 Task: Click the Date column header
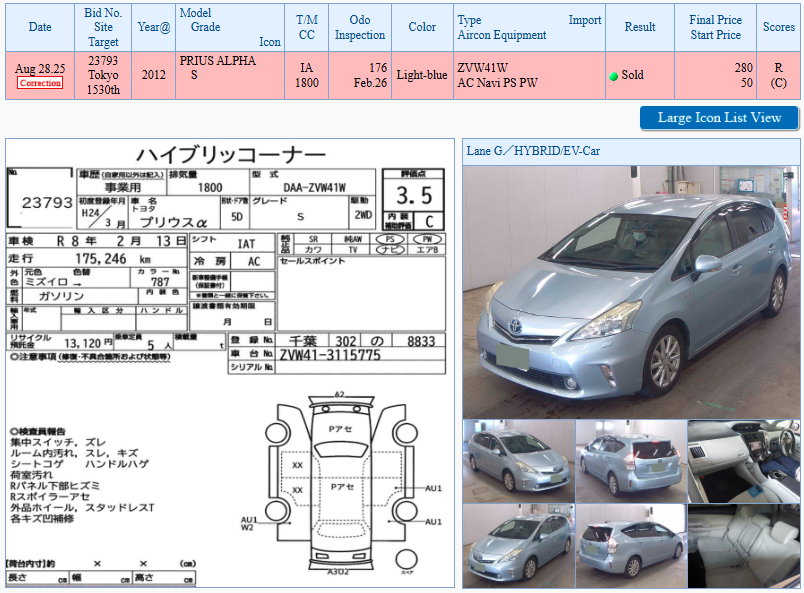tap(40, 28)
